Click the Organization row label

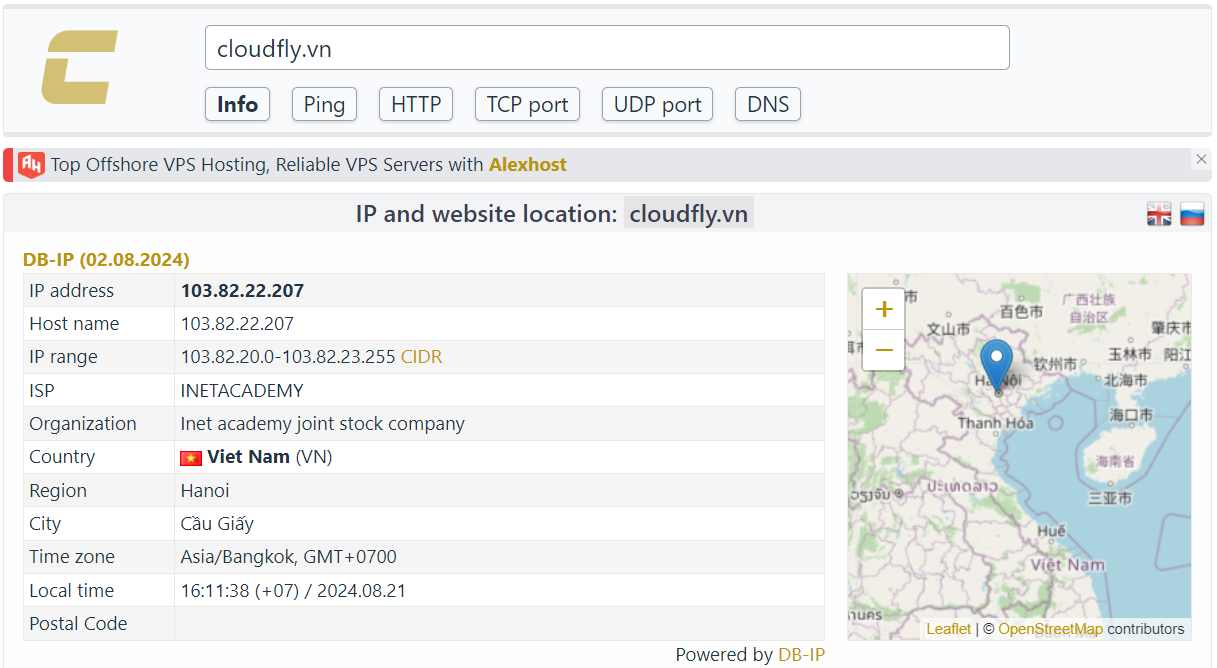[83, 424]
